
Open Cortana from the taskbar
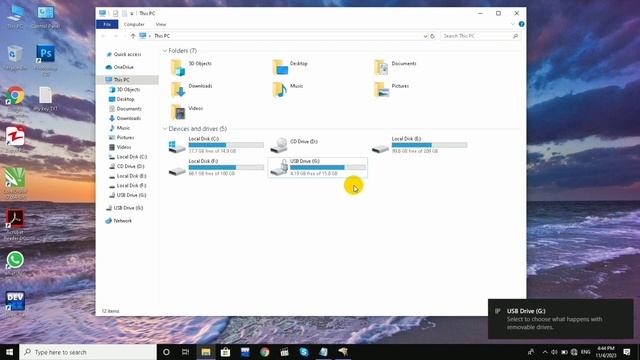166,352
